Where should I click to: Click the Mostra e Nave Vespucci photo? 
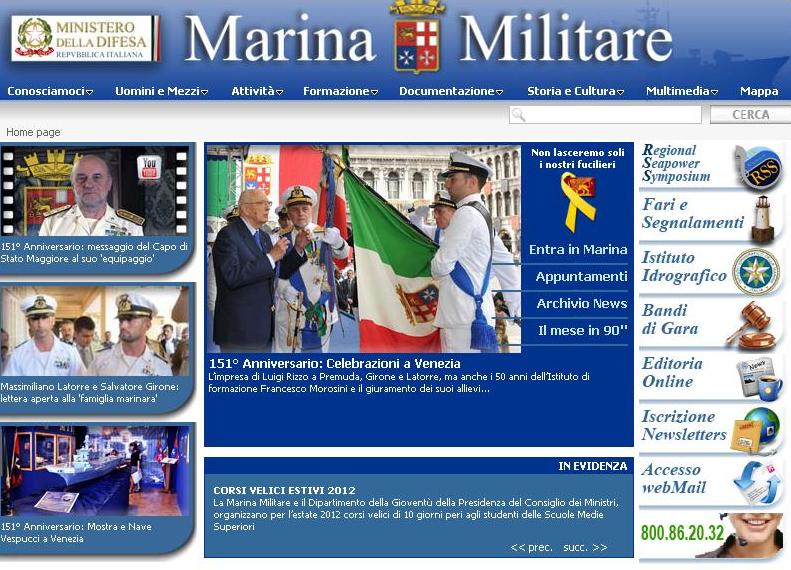click(x=95, y=471)
